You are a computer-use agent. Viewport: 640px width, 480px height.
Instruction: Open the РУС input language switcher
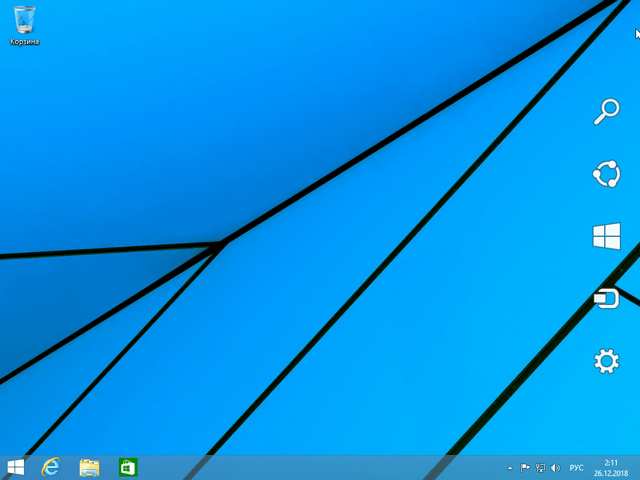577,467
